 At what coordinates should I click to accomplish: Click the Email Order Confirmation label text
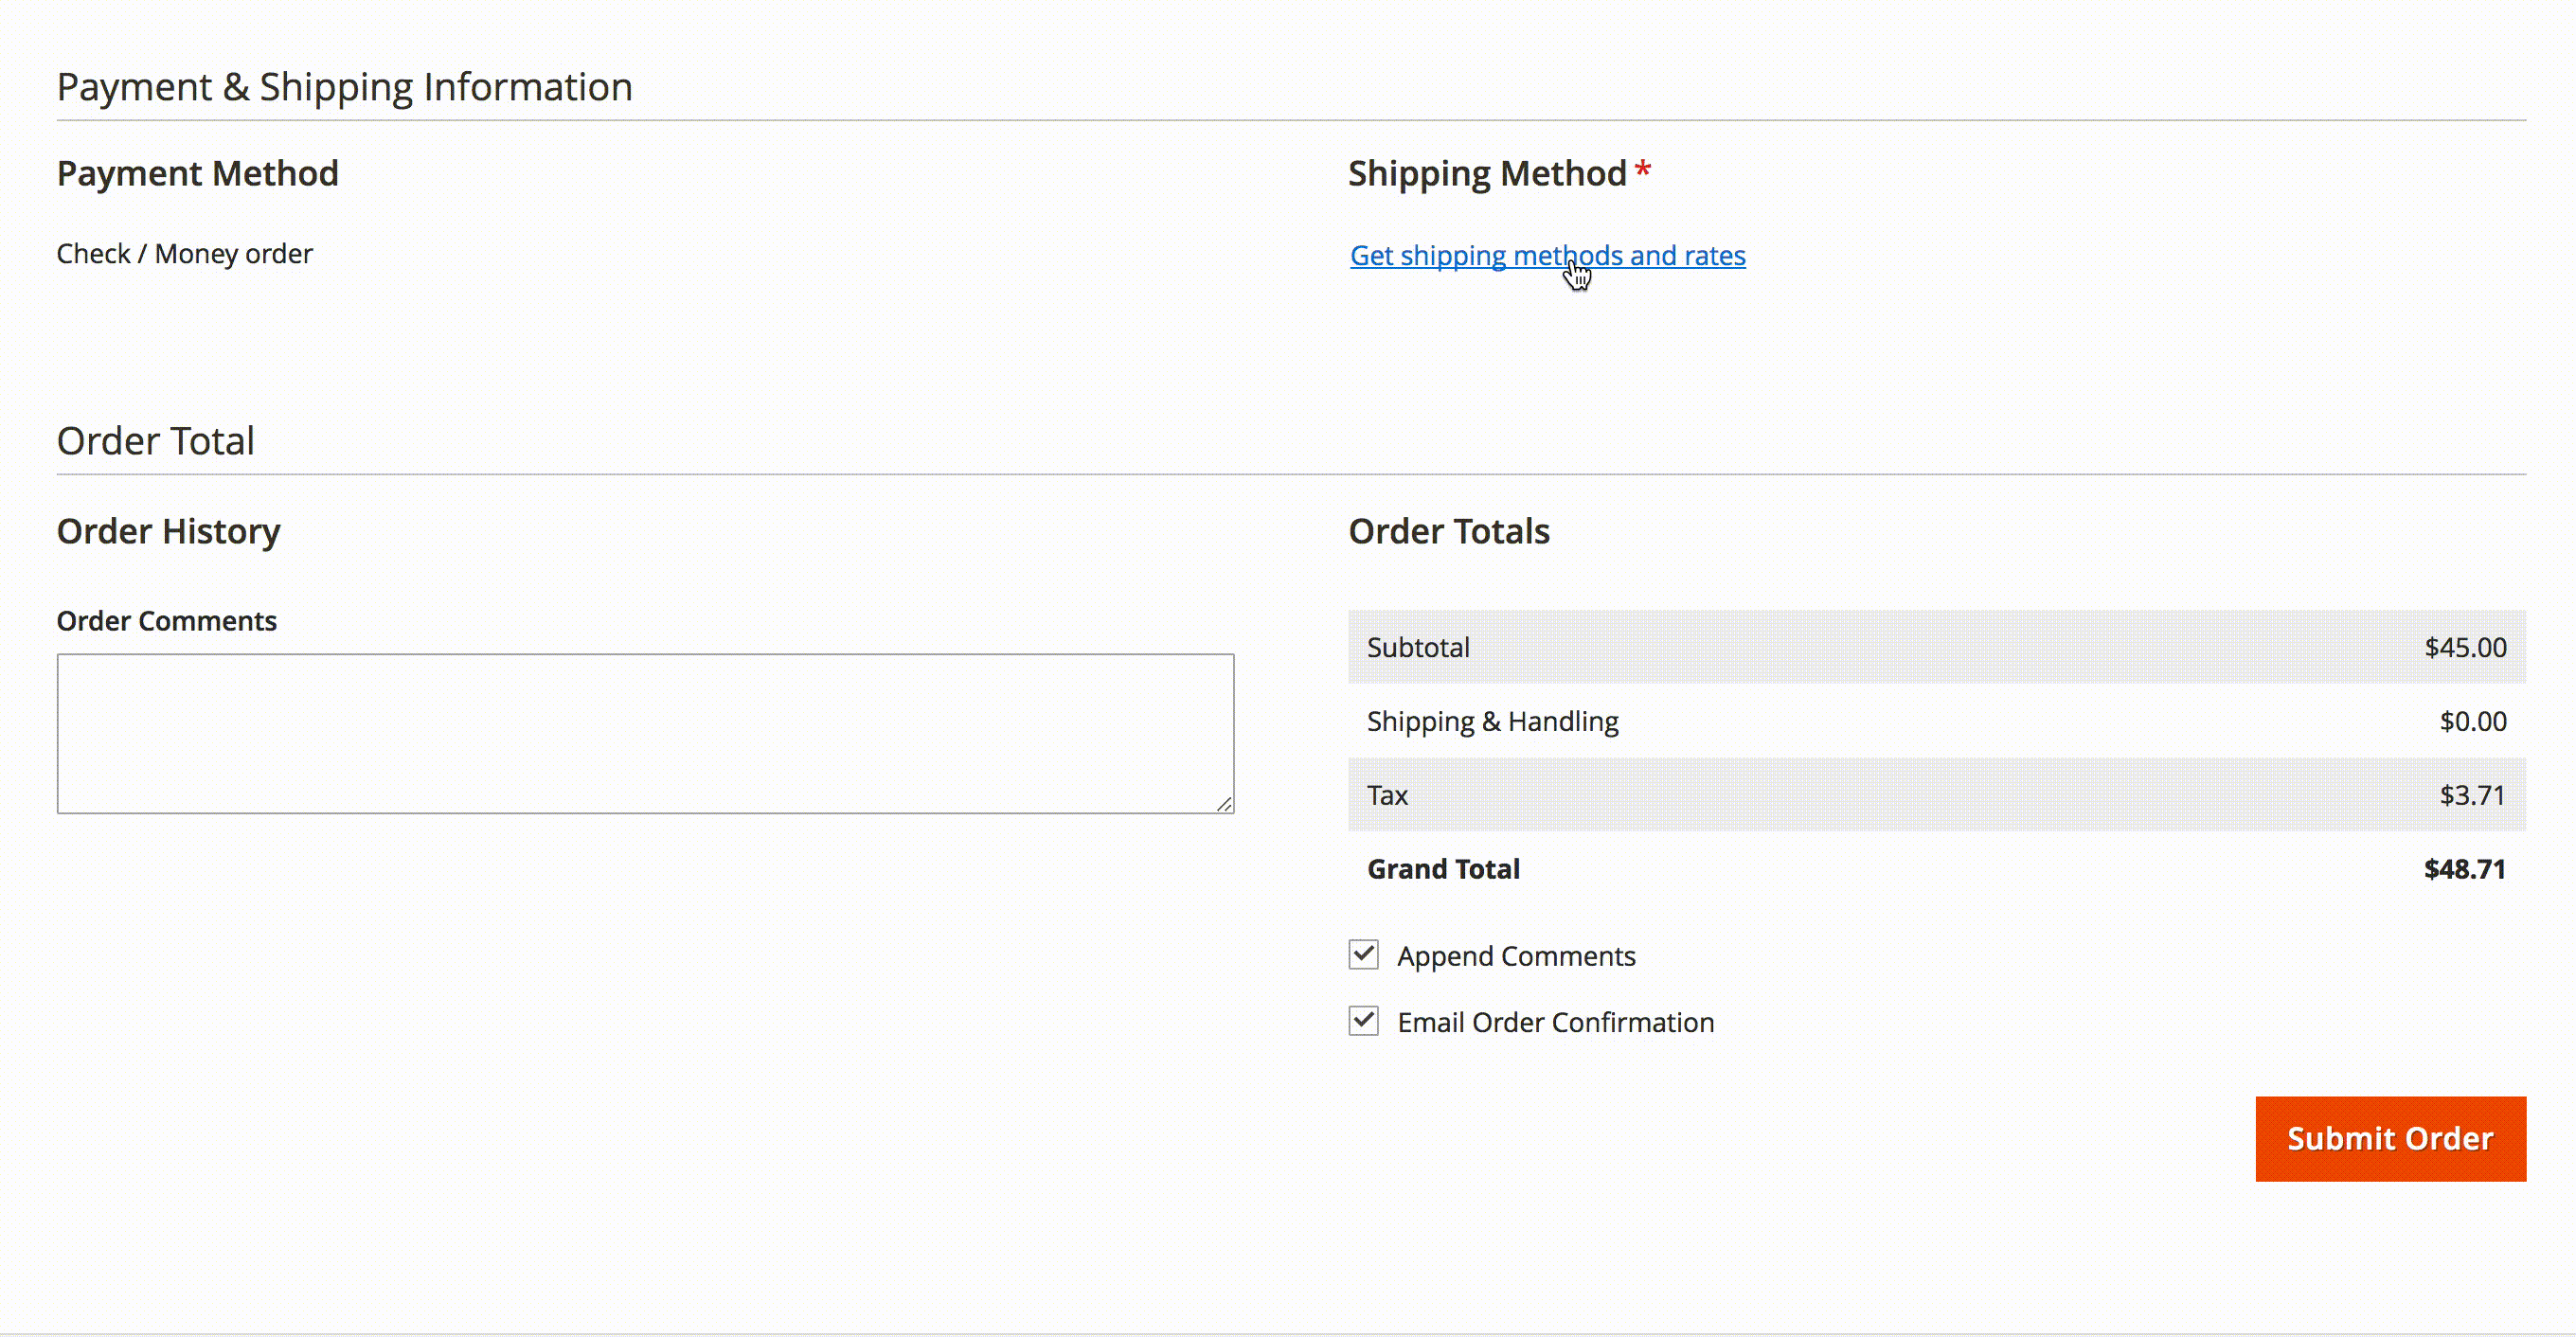click(1555, 1022)
